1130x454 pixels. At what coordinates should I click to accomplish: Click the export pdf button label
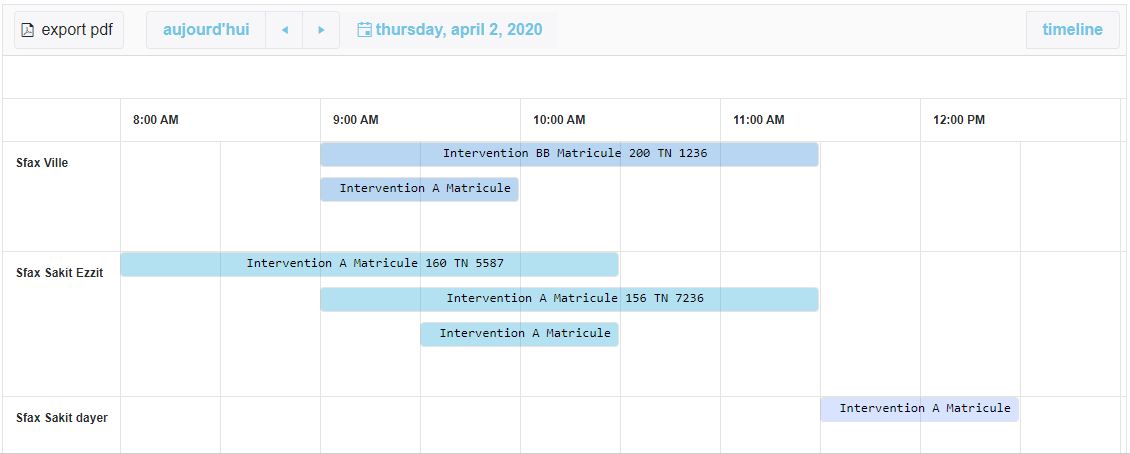click(77, 30)
